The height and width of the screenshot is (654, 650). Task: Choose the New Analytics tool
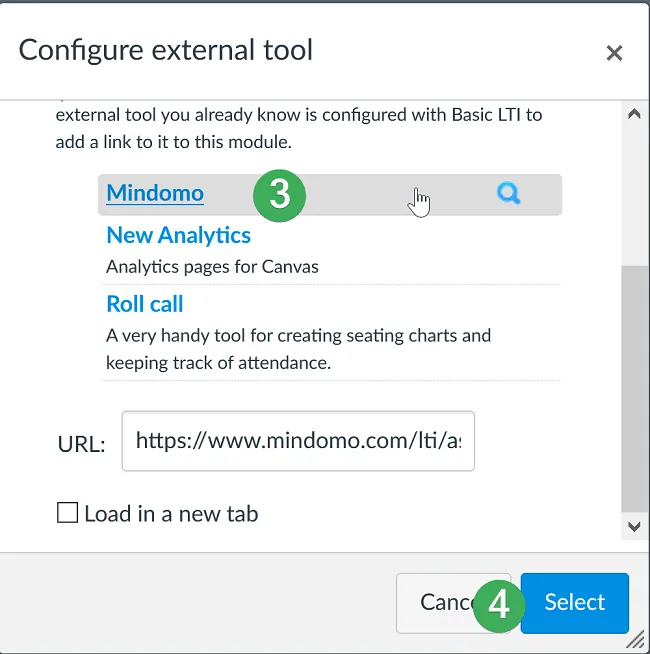click(178, 236)
